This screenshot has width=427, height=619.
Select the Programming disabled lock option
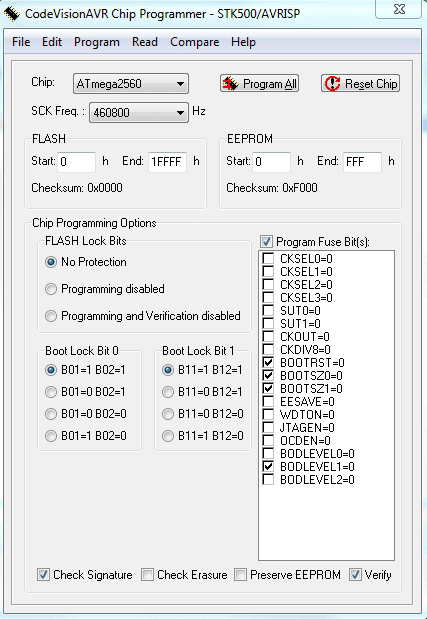pos(51,289)
